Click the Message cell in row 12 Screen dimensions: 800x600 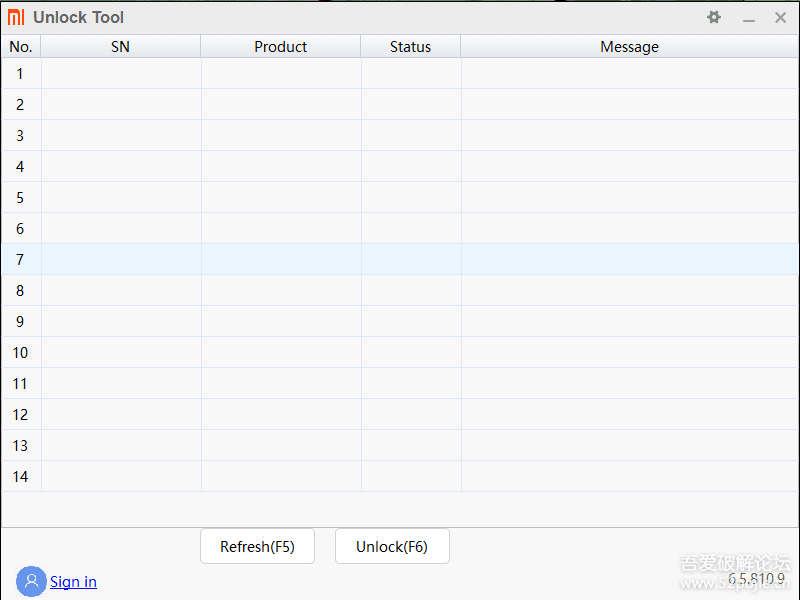629,415
